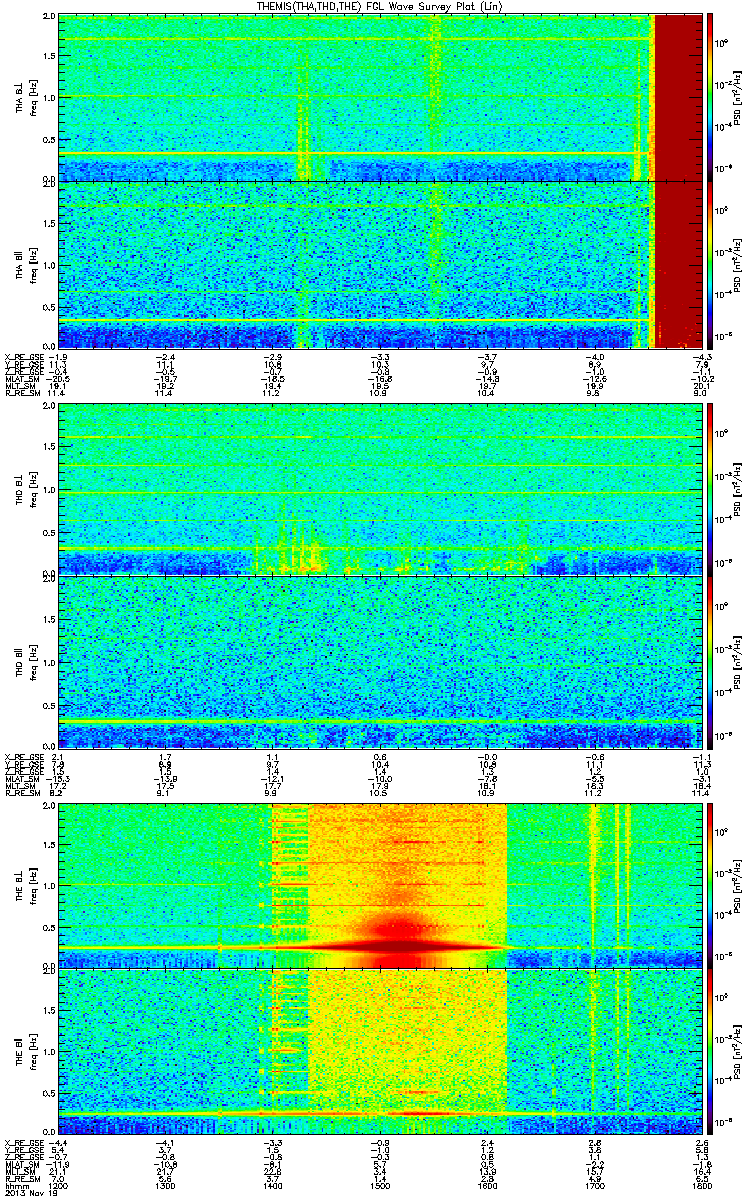
Task: Click the dark red saturated region in THA B⊥ spectrogram
Action: (679, 96)
